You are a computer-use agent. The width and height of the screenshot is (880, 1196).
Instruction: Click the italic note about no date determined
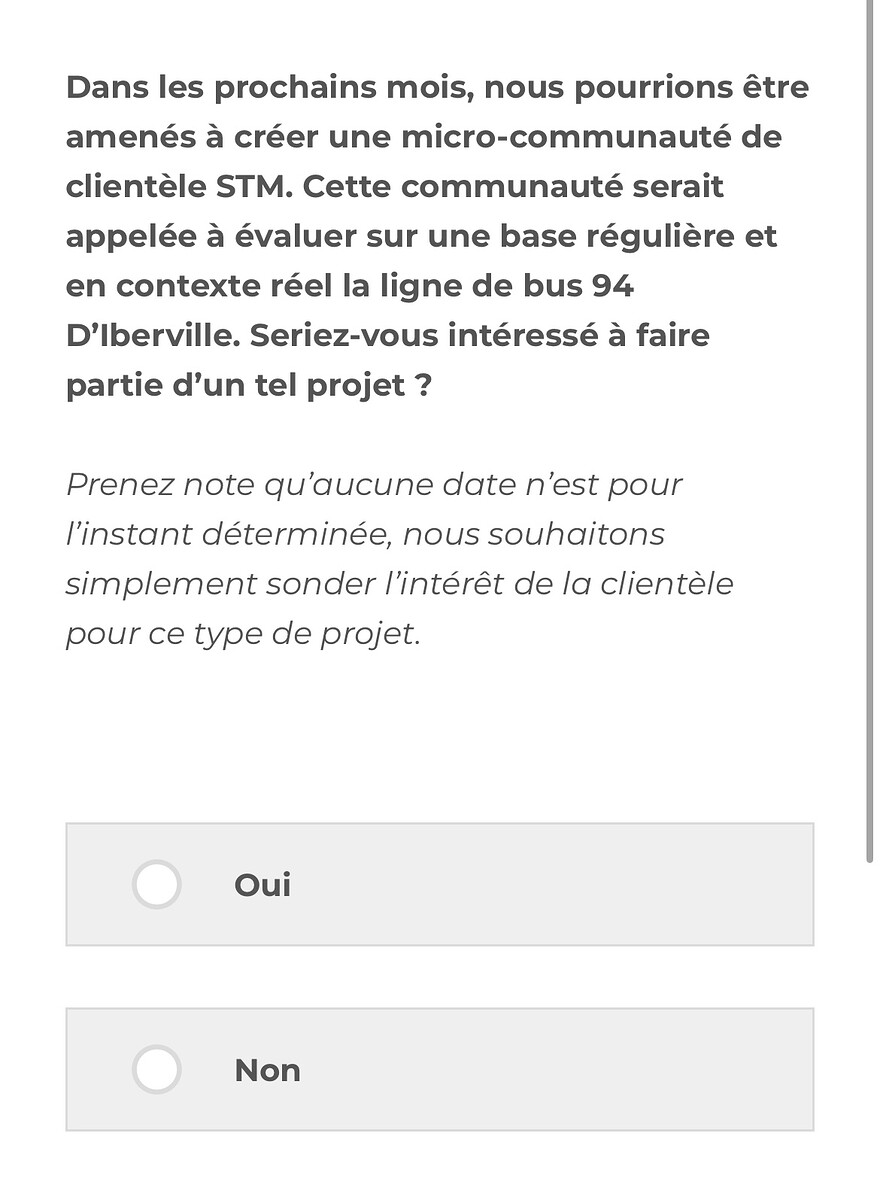click(400, 558)
